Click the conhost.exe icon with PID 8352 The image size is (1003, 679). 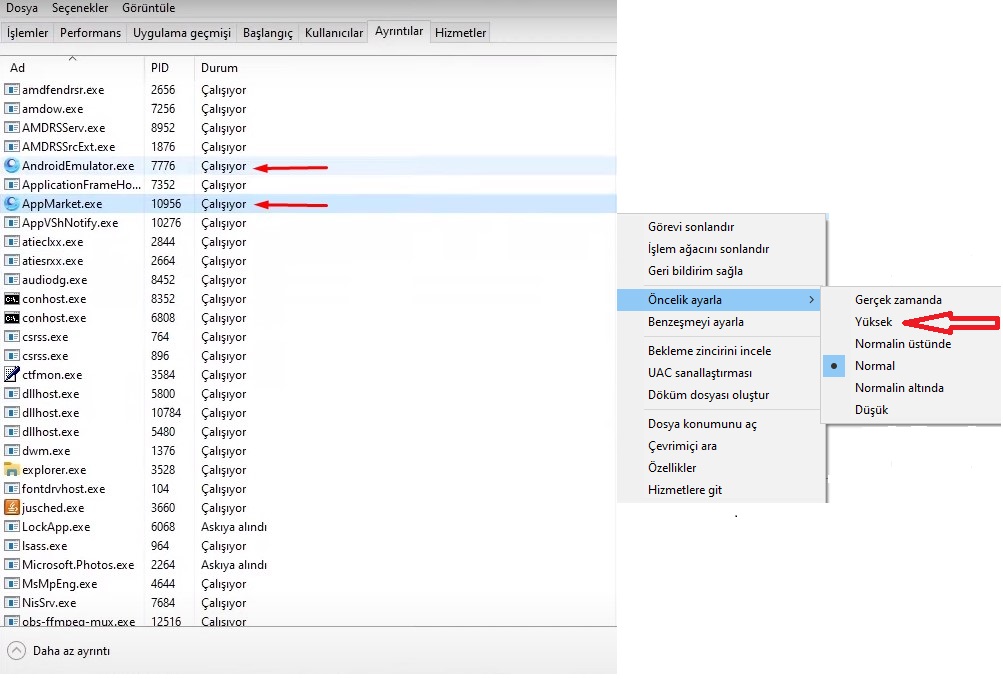point(12,299)
